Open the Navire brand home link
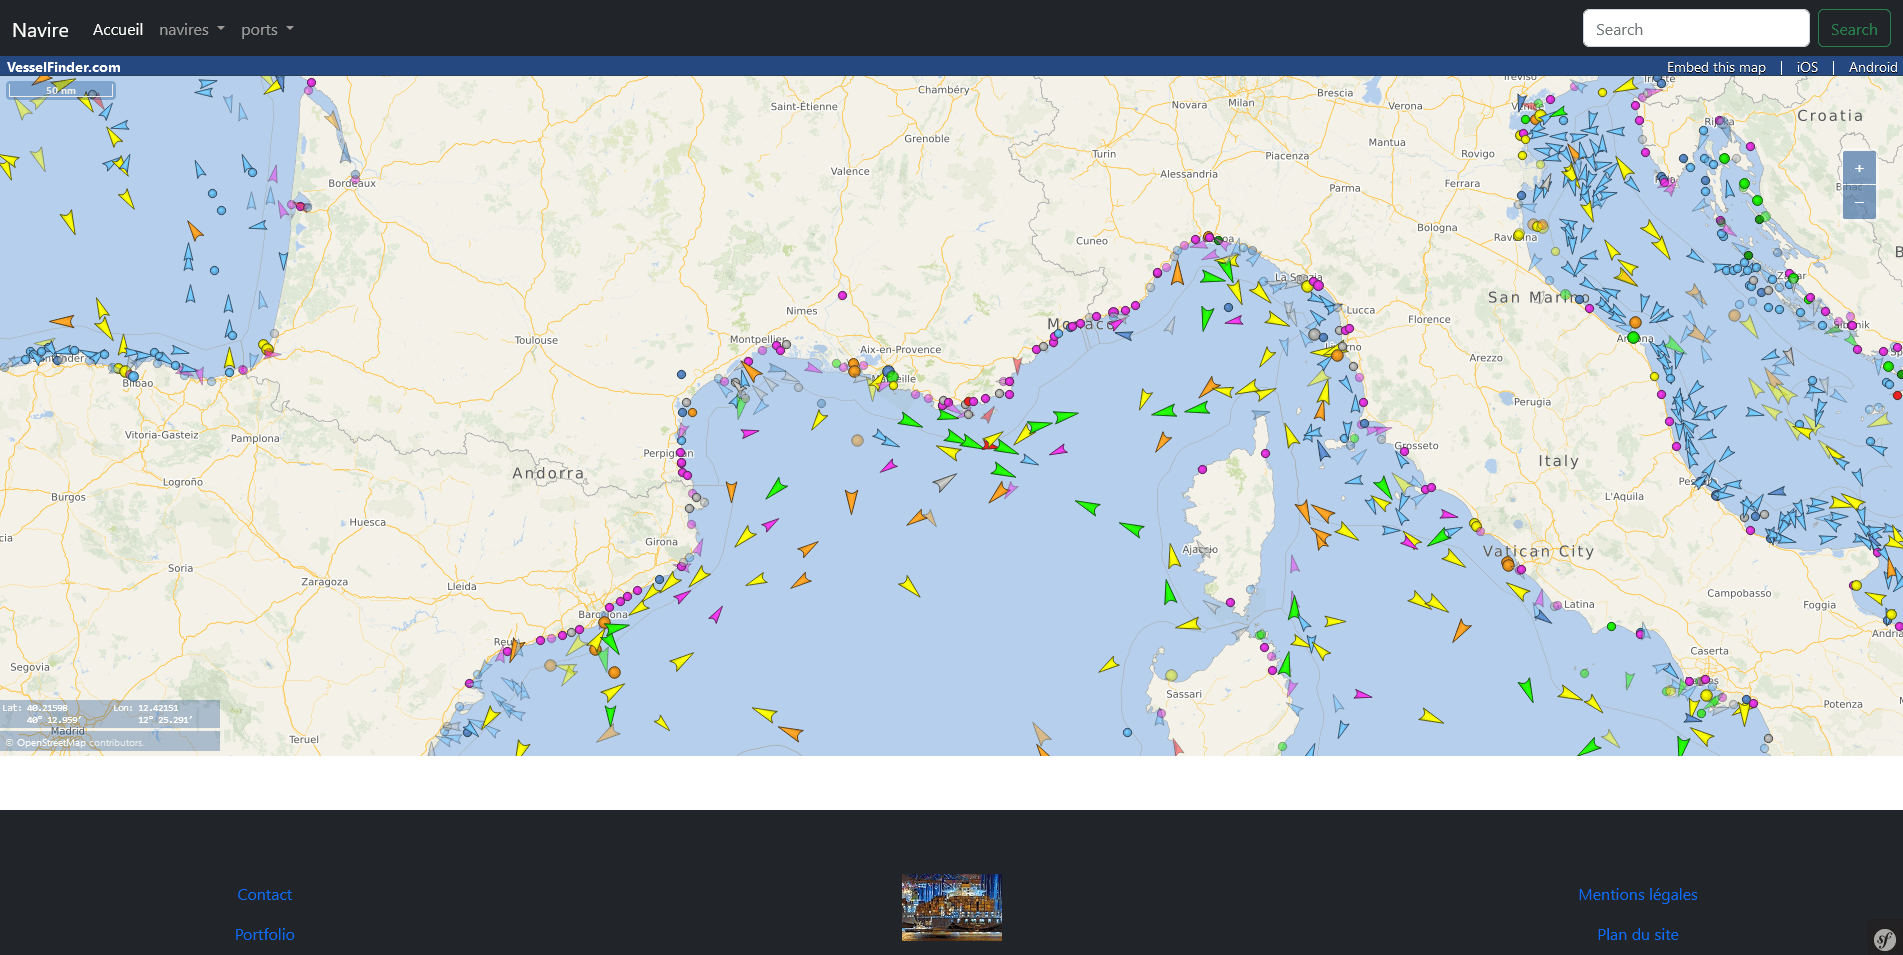Image resolution: width=1903 pixels, height=955 pixels. pyautogui.click(x=40, y=29)
